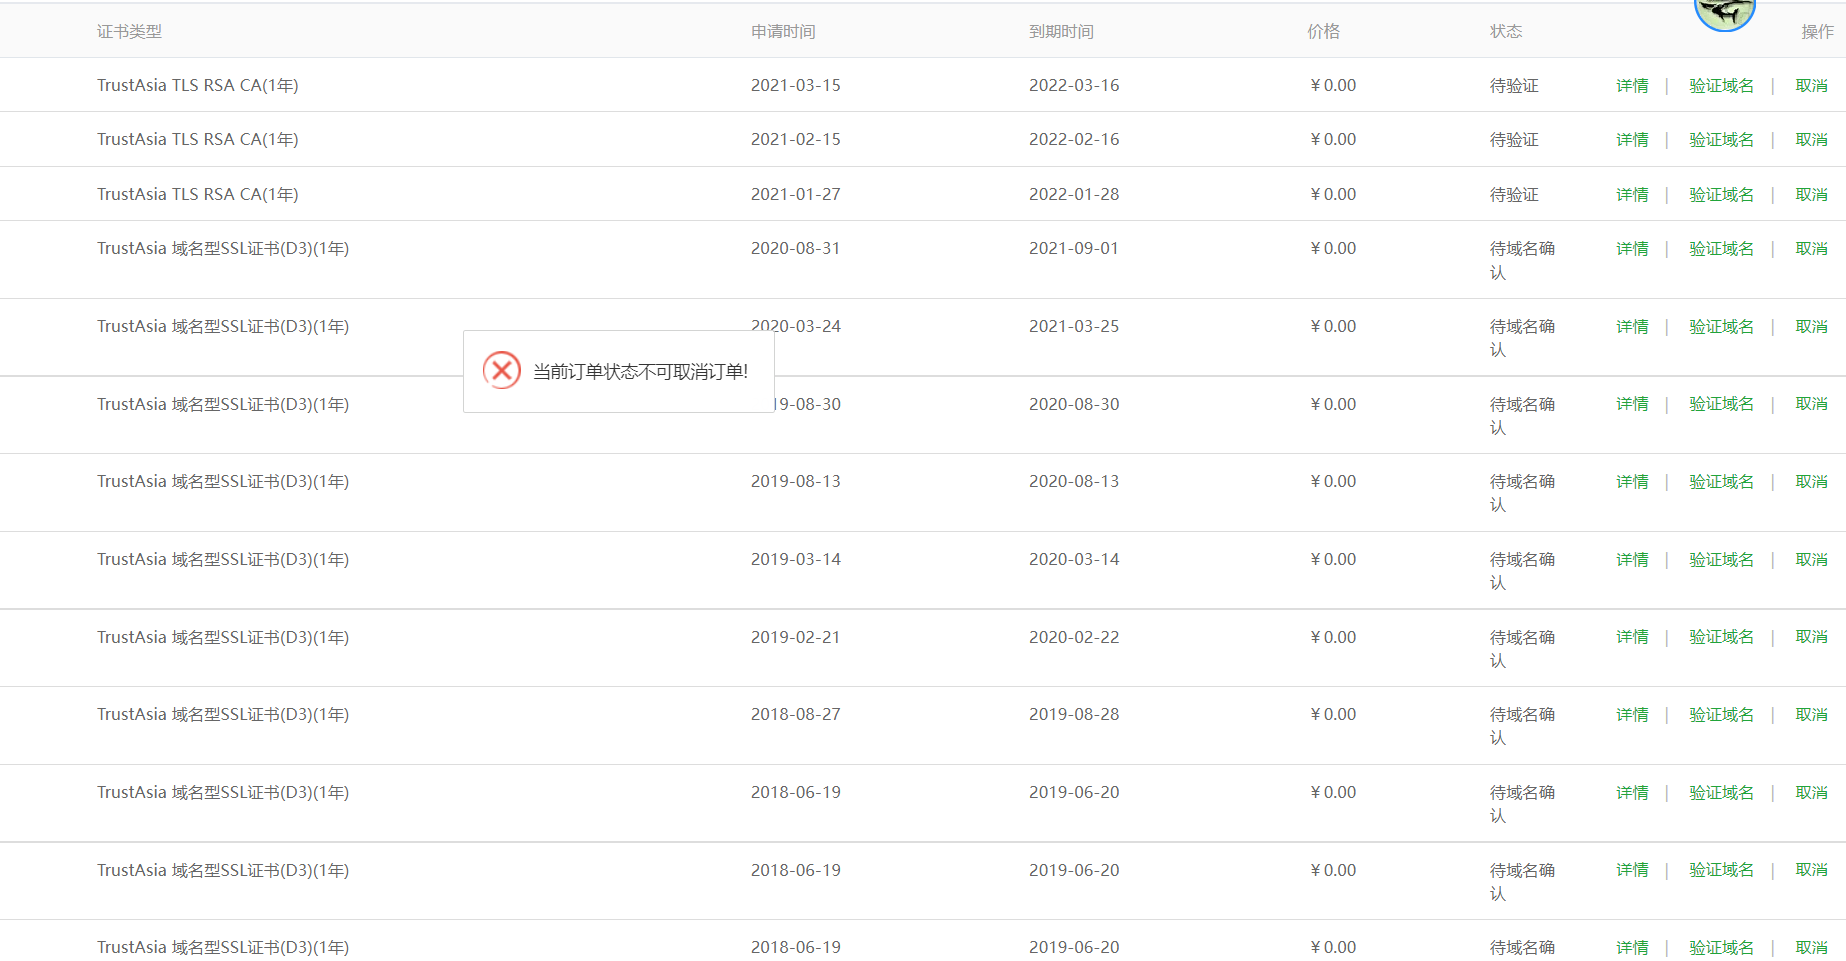Select the expiry date 2020-02-22
The height and width of the screenshot is (961, 1846).
tap(1074, 638)
